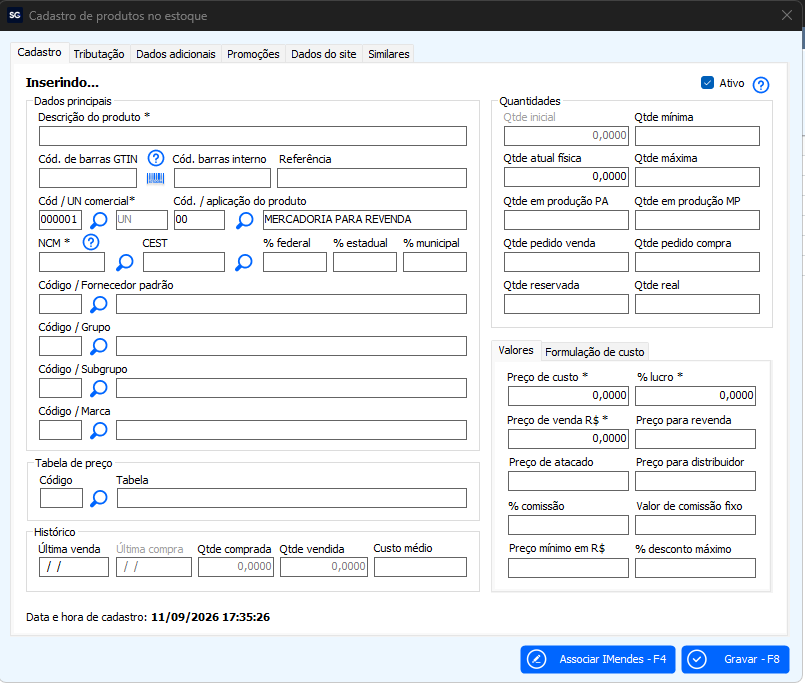805x683 pixels.
Task: Click the Qtde mínima field
Action: tap(697, 136)
